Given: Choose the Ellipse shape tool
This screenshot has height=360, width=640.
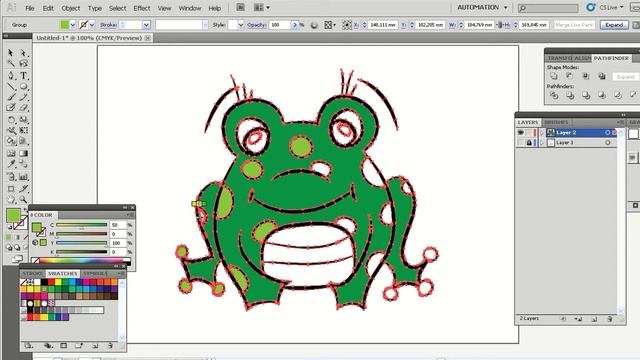Looking at the screenshot, I should pos(23,87).
